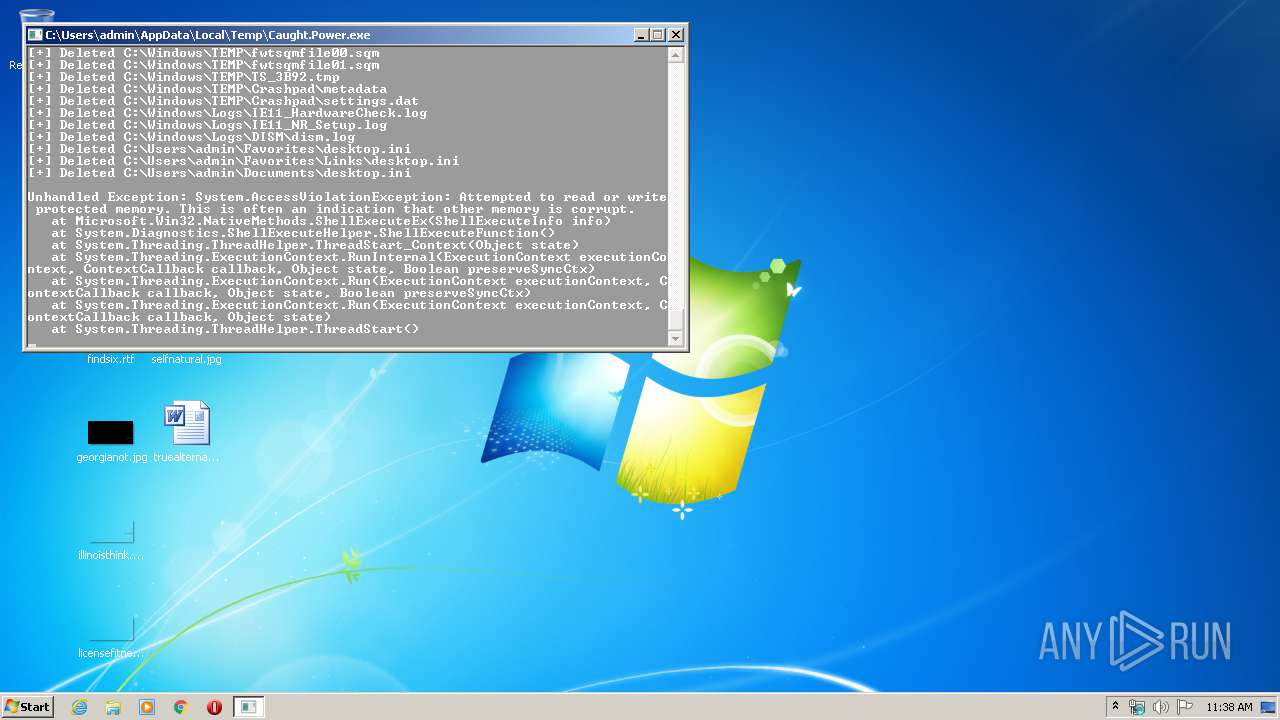The width and height of the screenshot is (1280, 720).
Task: Show hidden tray icons arrow
Action: click(x=1115, y=707)
